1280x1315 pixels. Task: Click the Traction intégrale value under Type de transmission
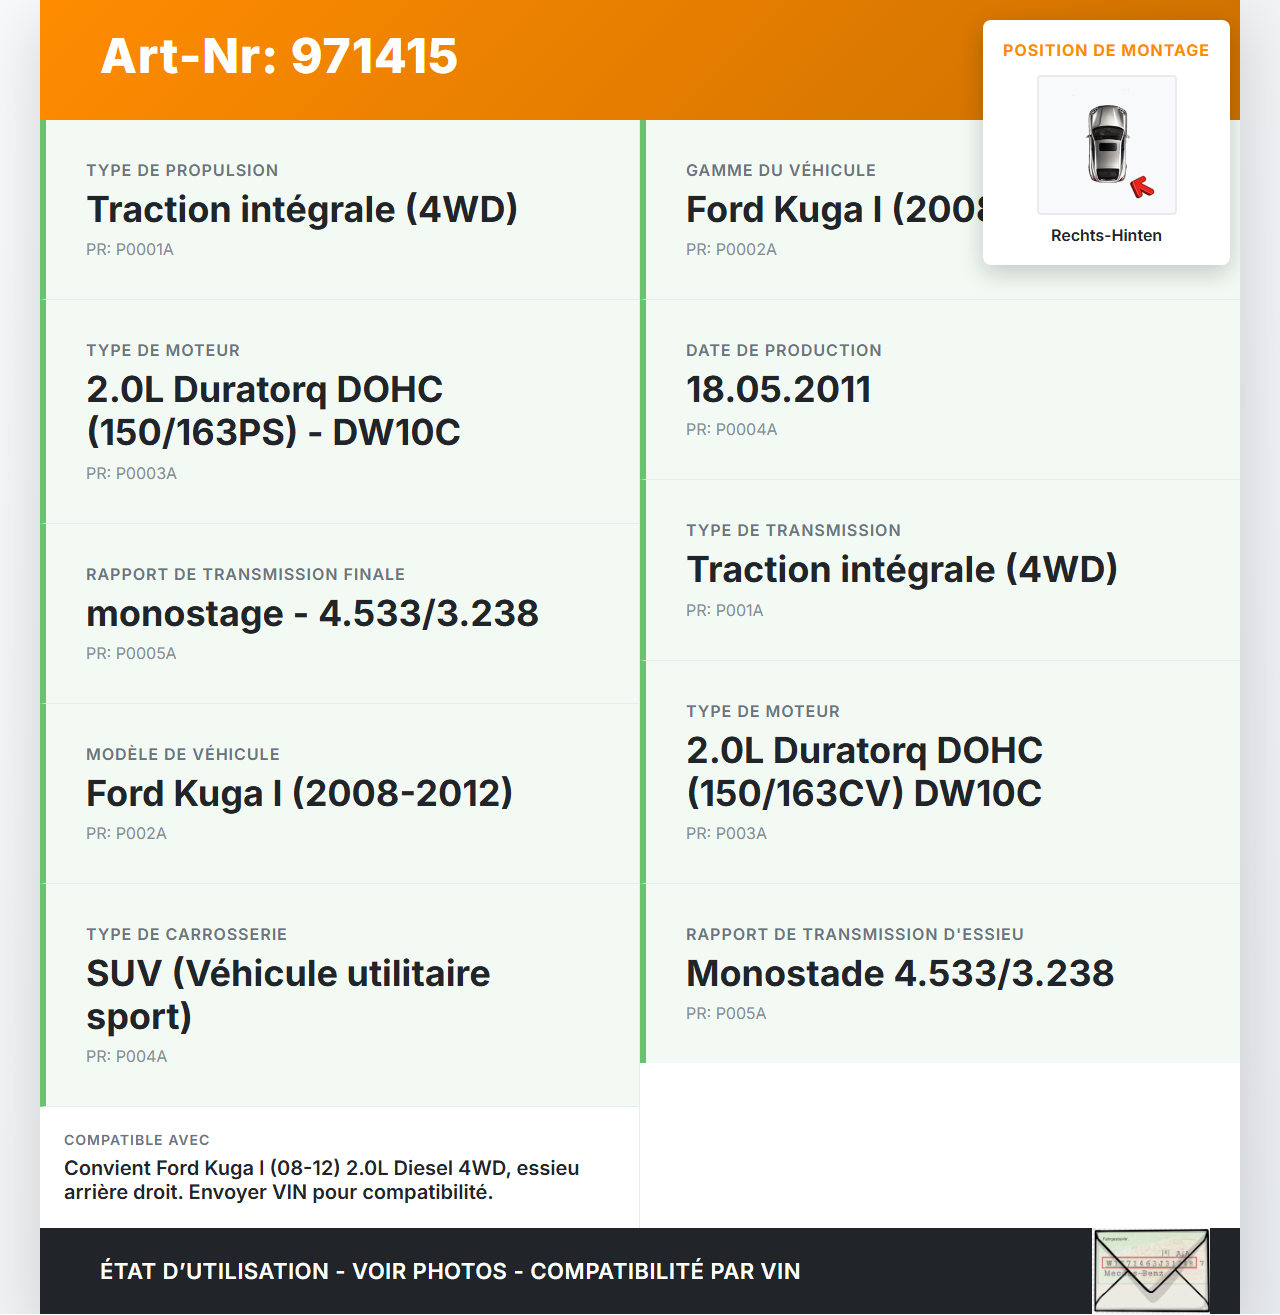point(901,570)
